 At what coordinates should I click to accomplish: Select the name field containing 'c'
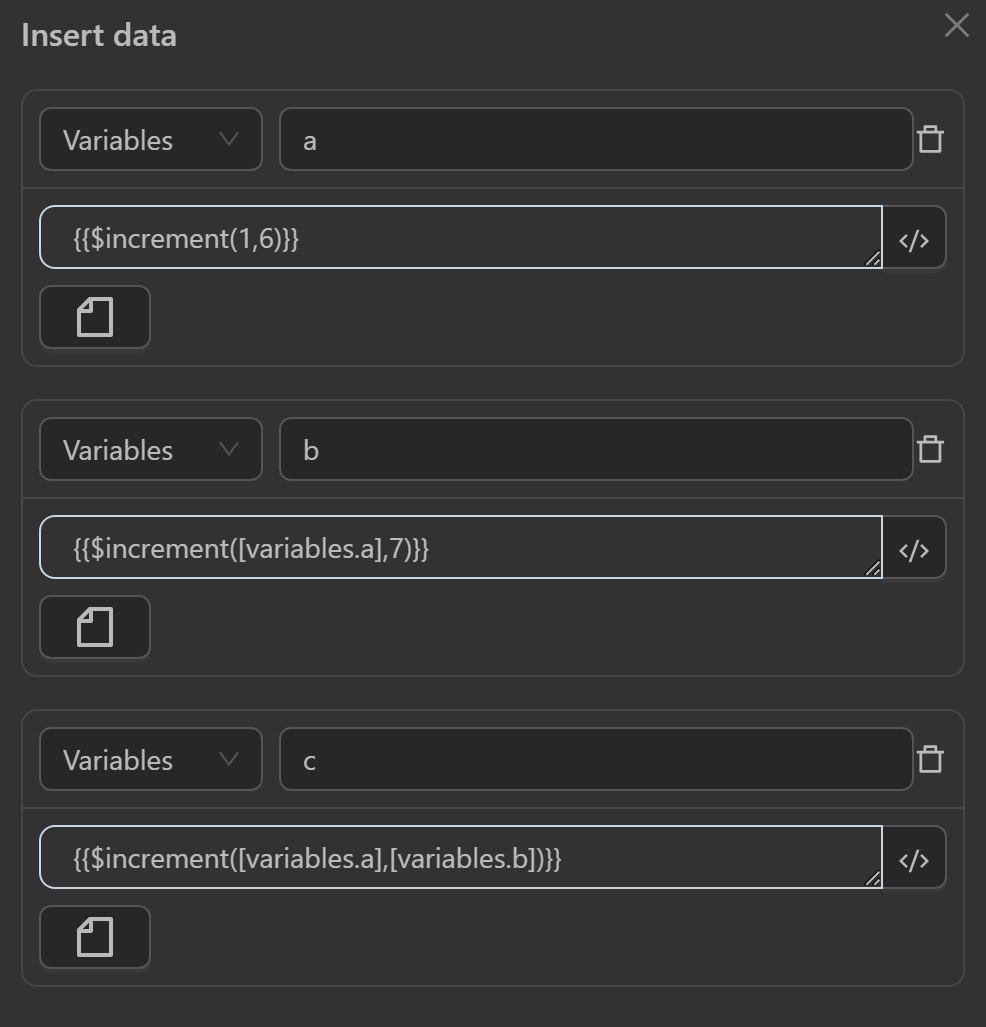(x=595, y=760)
